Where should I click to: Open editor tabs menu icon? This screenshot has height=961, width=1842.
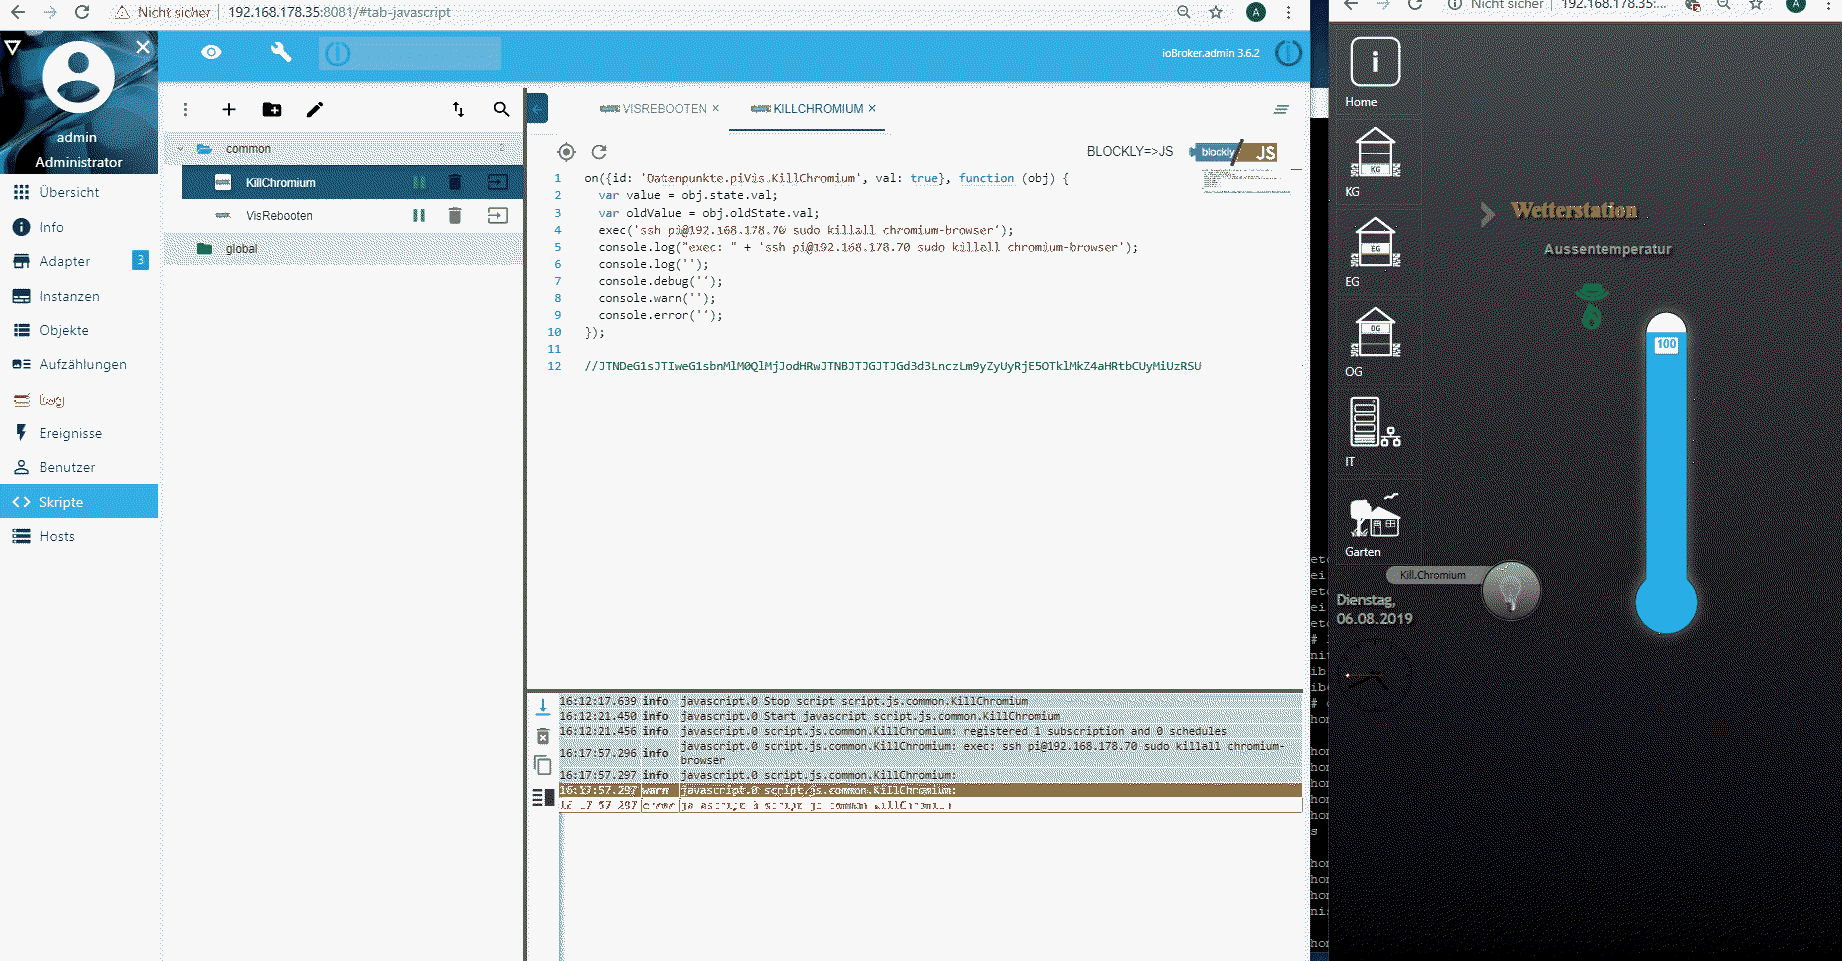click(1281, 109)
